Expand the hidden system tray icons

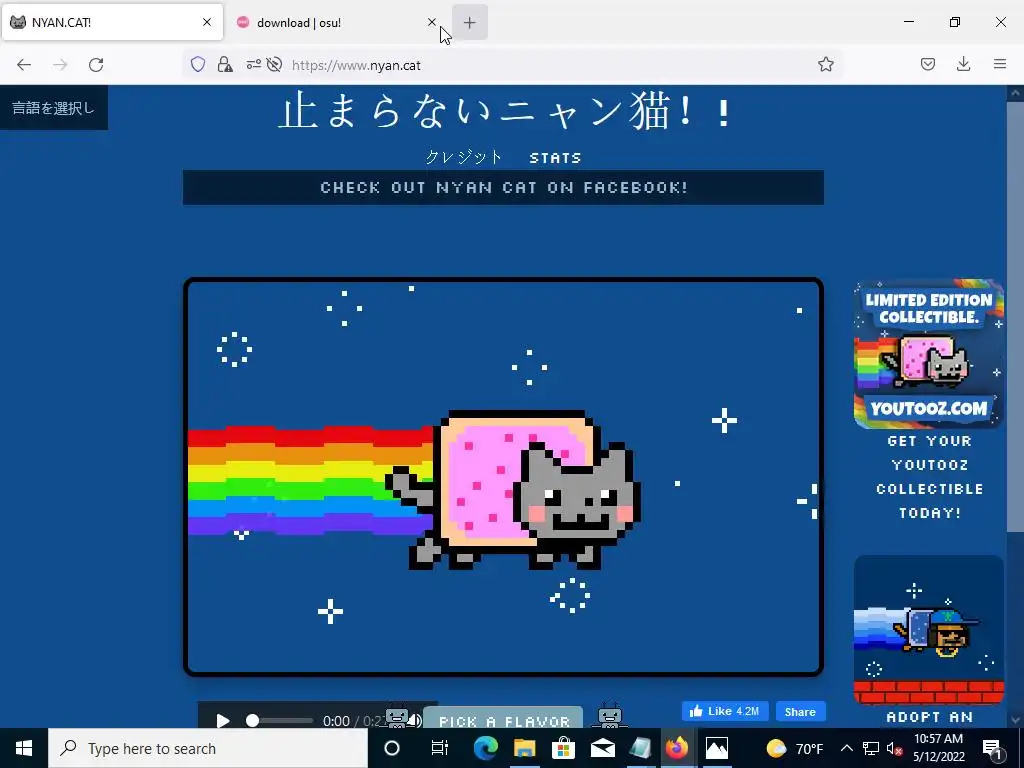pos(846,748)
